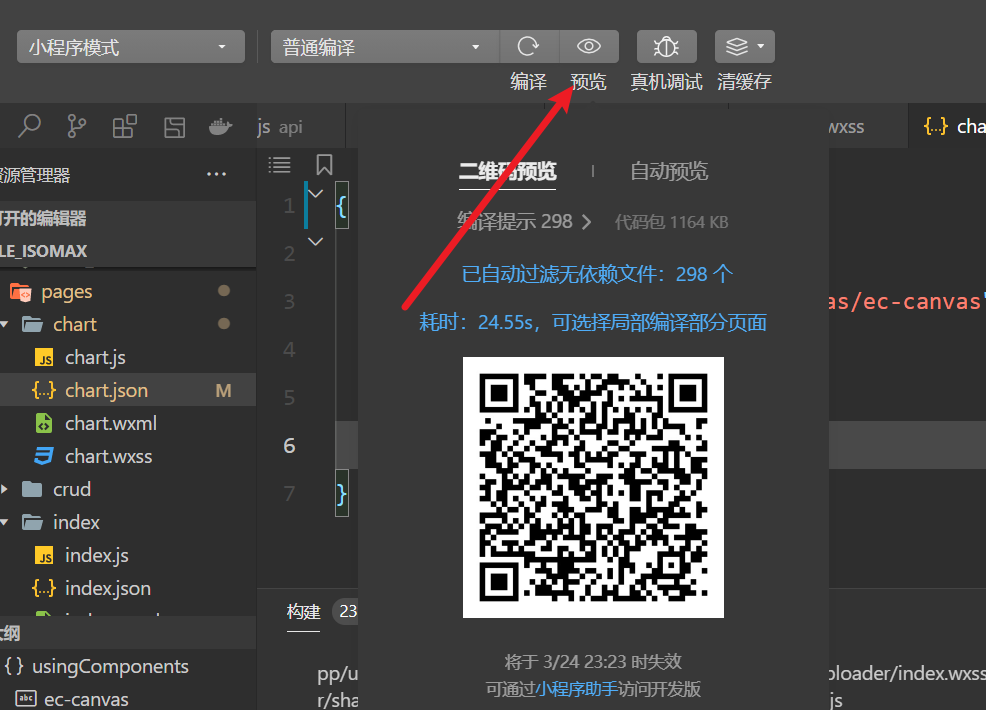This screenshot has height=710, width=986.
Task: Open the 普通编译 compile mode dropdown
Action: [x=385, y=47]
